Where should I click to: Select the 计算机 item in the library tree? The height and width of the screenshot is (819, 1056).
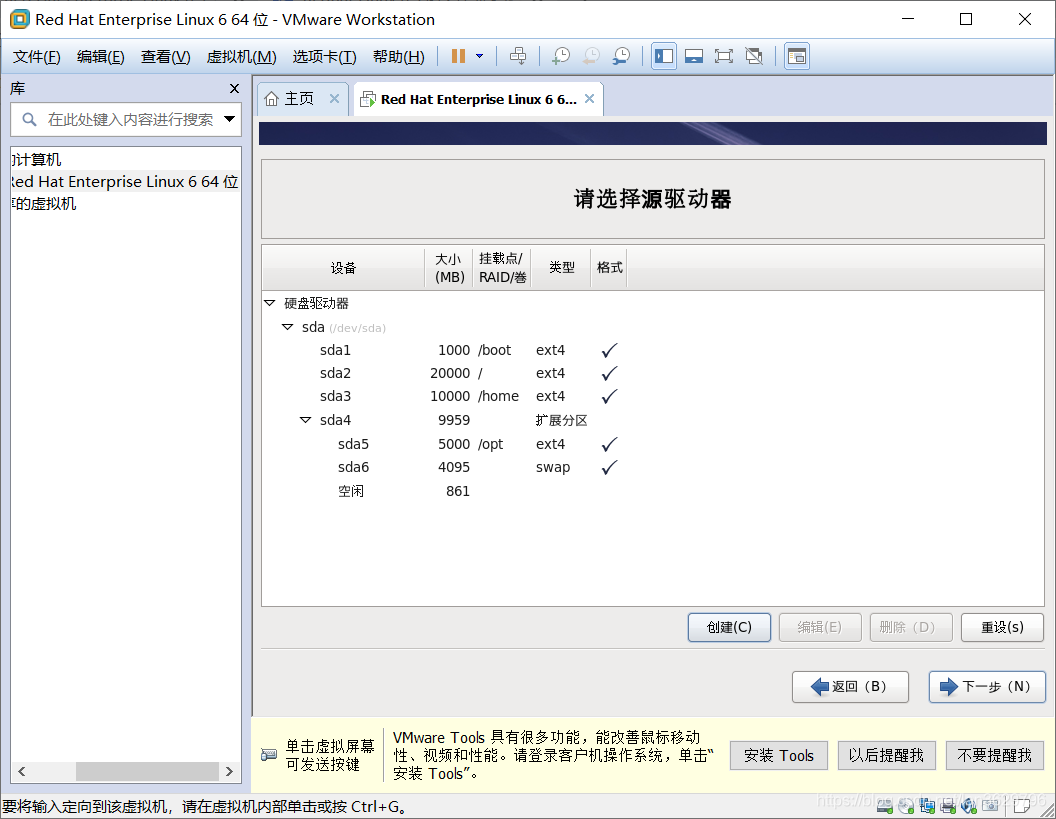(37, 160)
